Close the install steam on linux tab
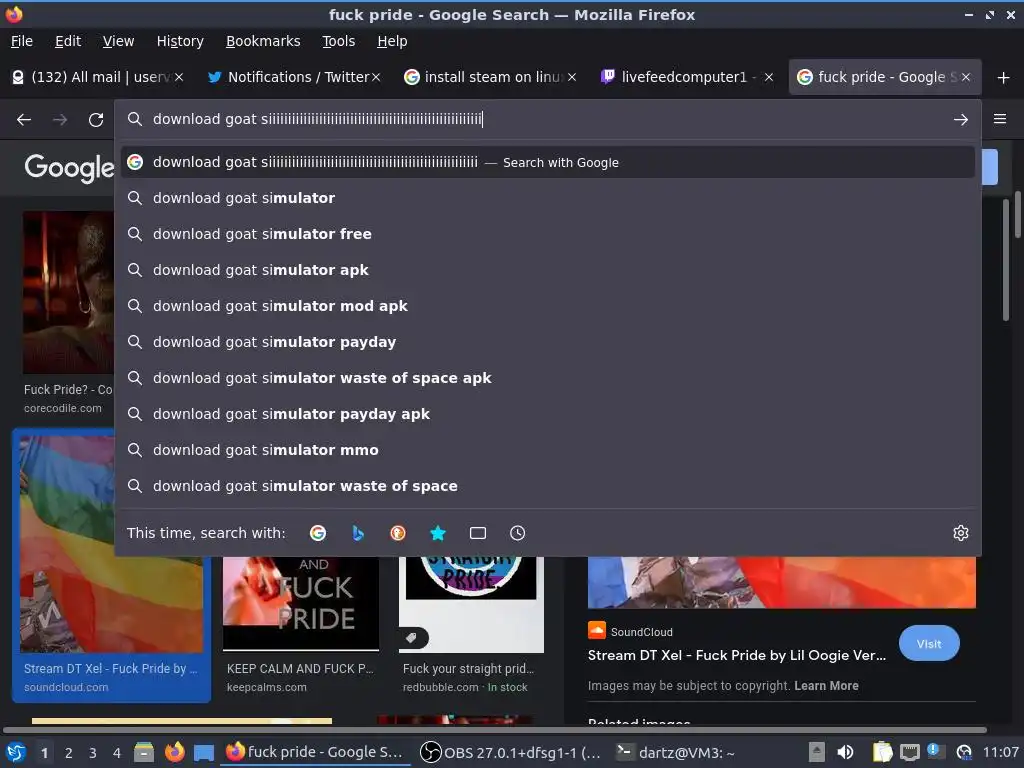The height and width of the screenshot is (768, 1024). pyautogui.click(x=572, y=77)
